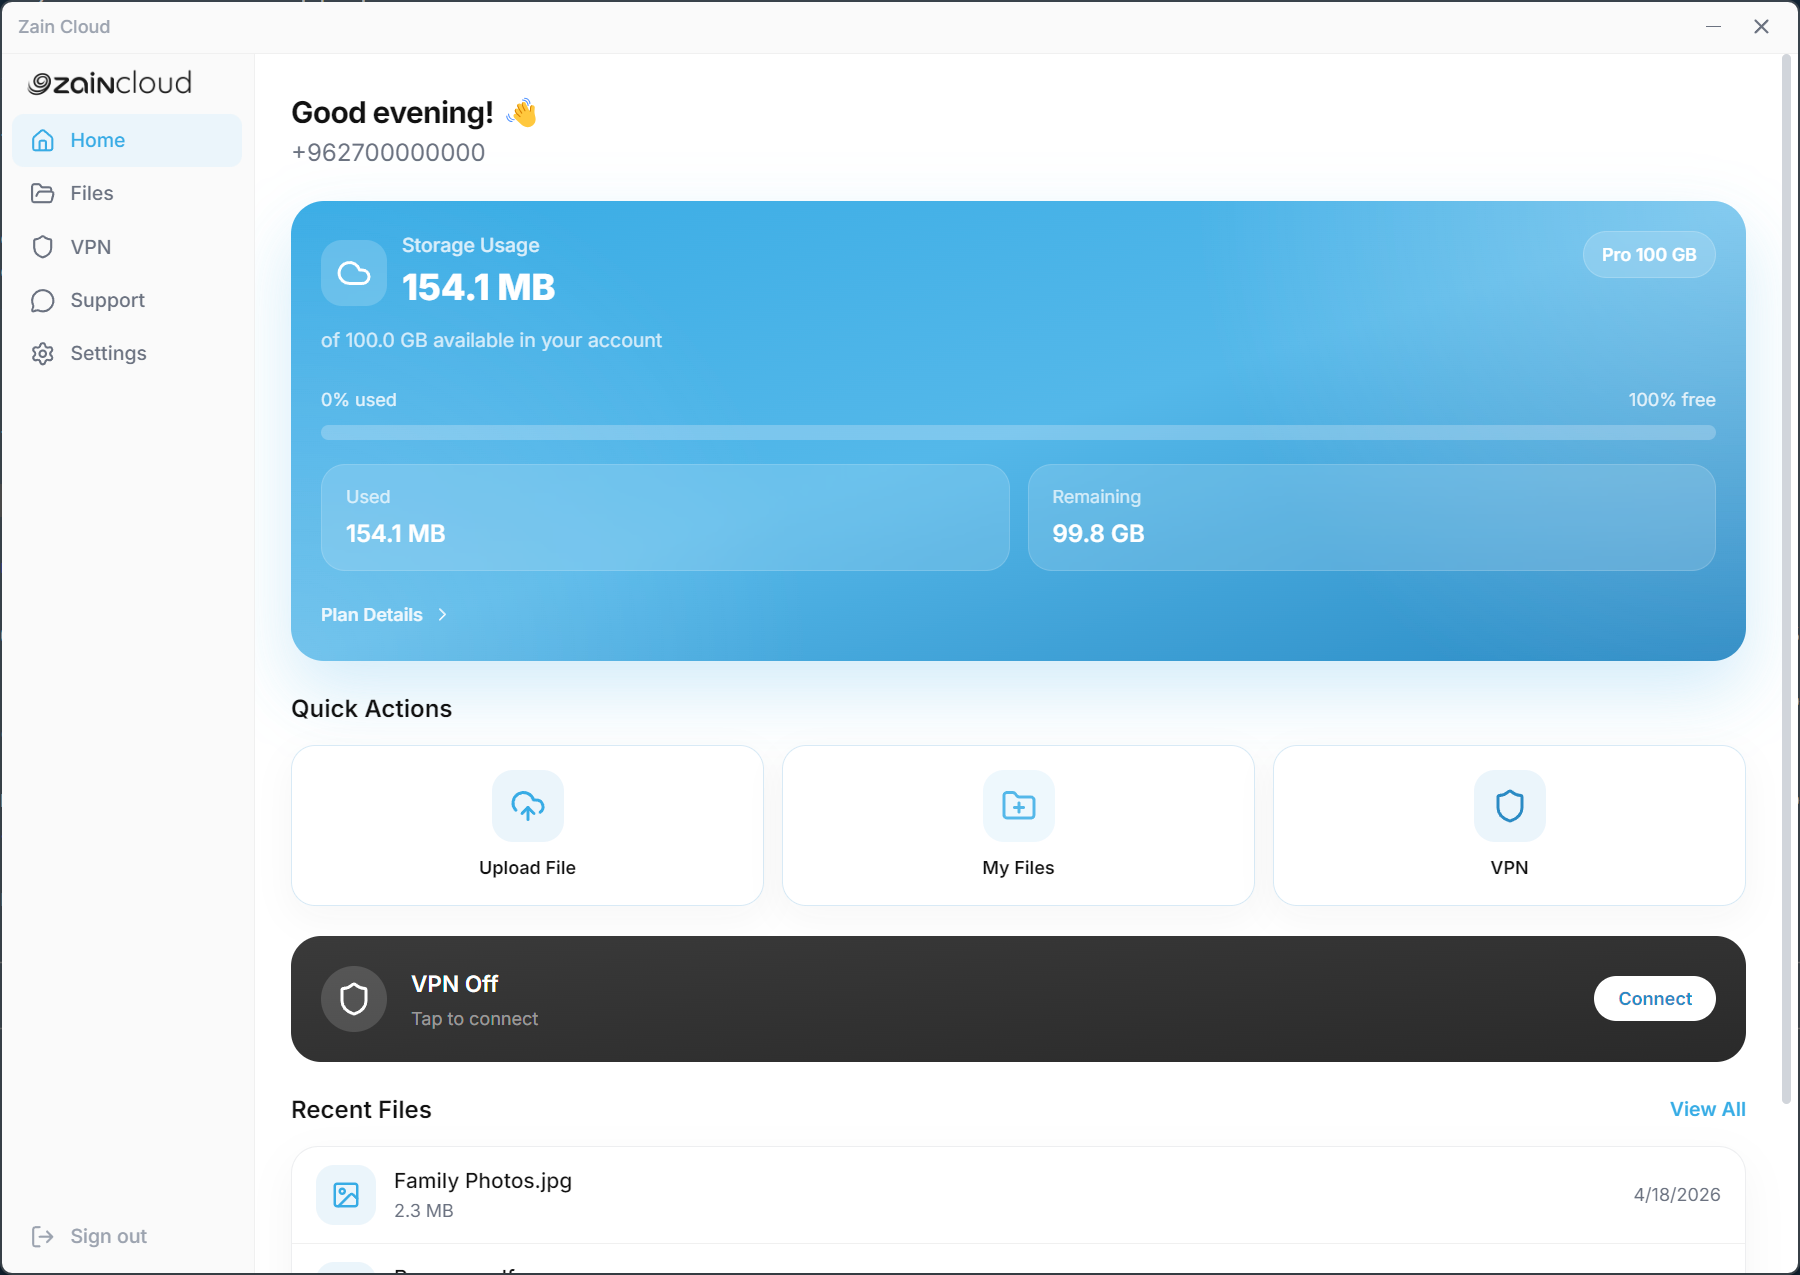Click the Recent Files heading
The height and width of the screenshot is (1275, 1800).
tap(361, 1110)
